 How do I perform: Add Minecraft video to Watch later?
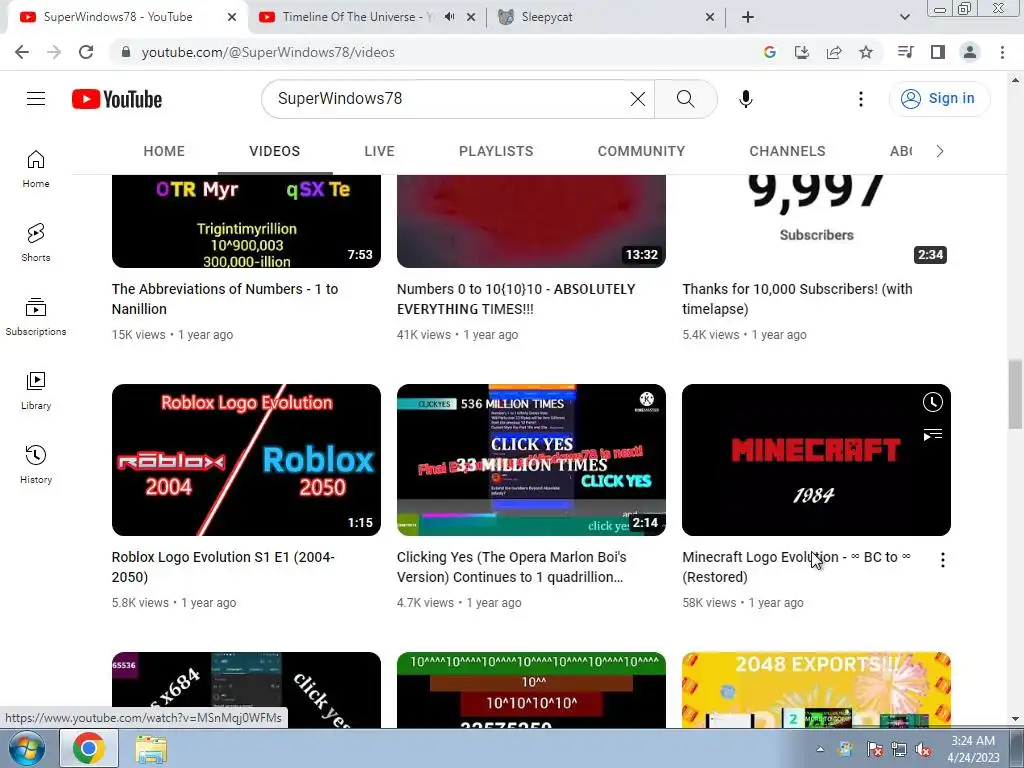(x=932, y=402)
